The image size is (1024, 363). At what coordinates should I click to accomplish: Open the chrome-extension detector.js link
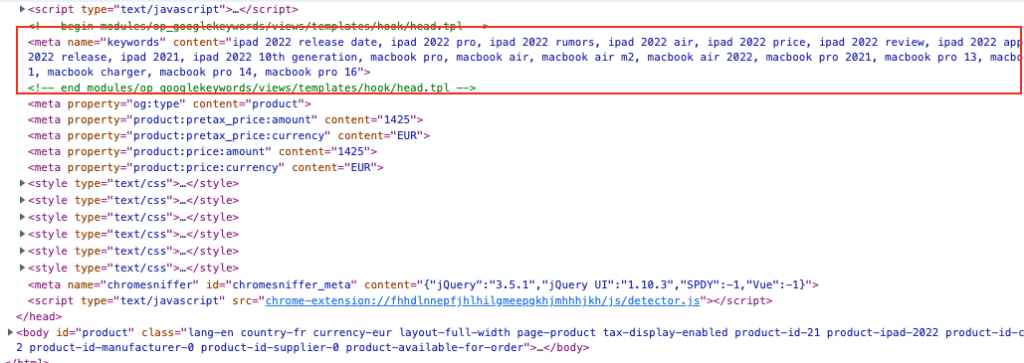click(x=482, y=300)
